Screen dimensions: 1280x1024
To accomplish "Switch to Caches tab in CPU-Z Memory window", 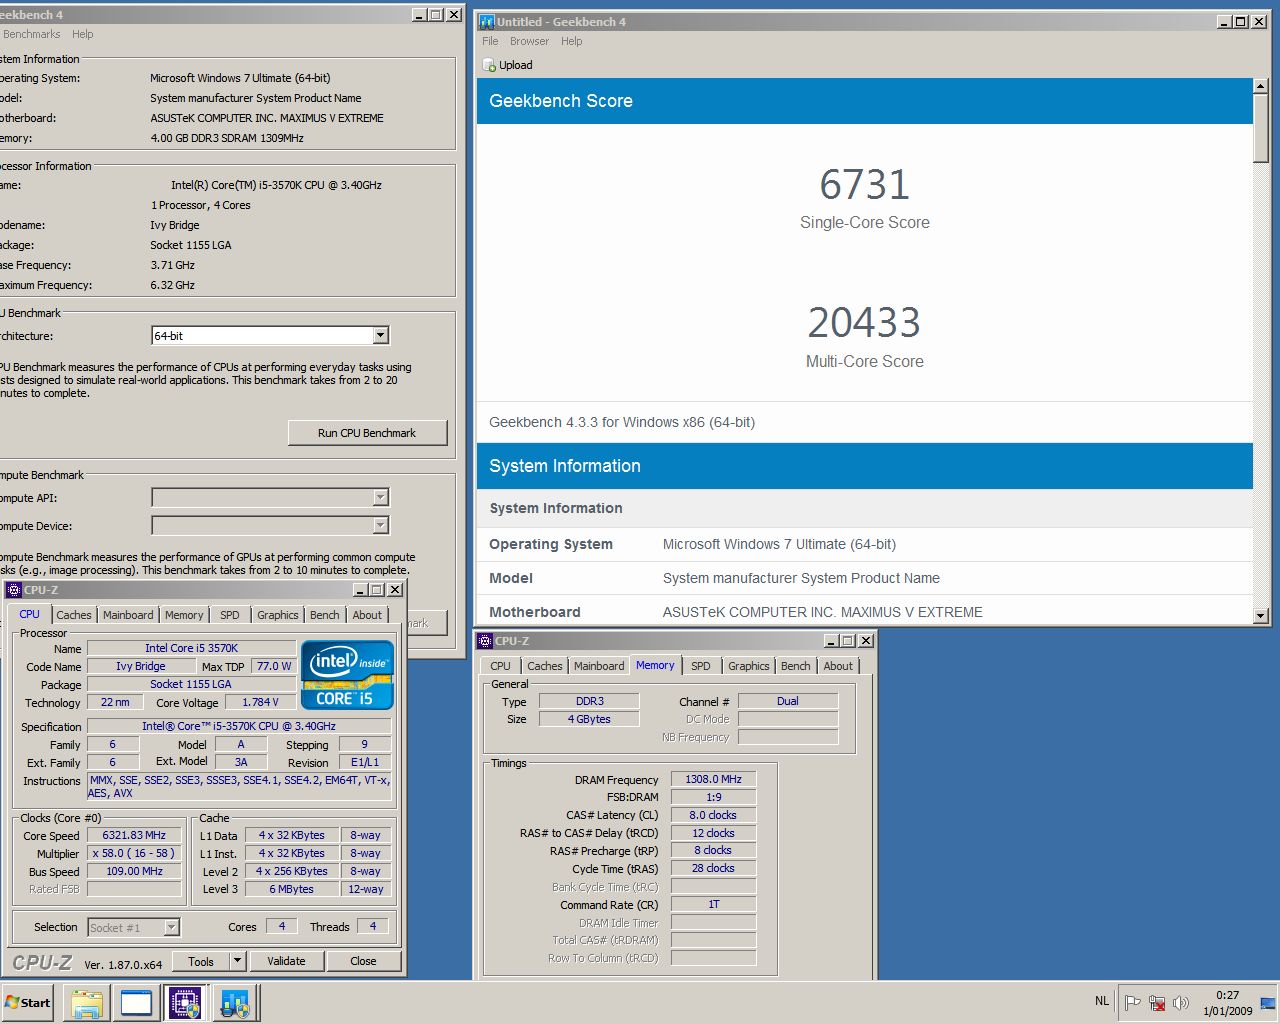I will coord(545,666).
